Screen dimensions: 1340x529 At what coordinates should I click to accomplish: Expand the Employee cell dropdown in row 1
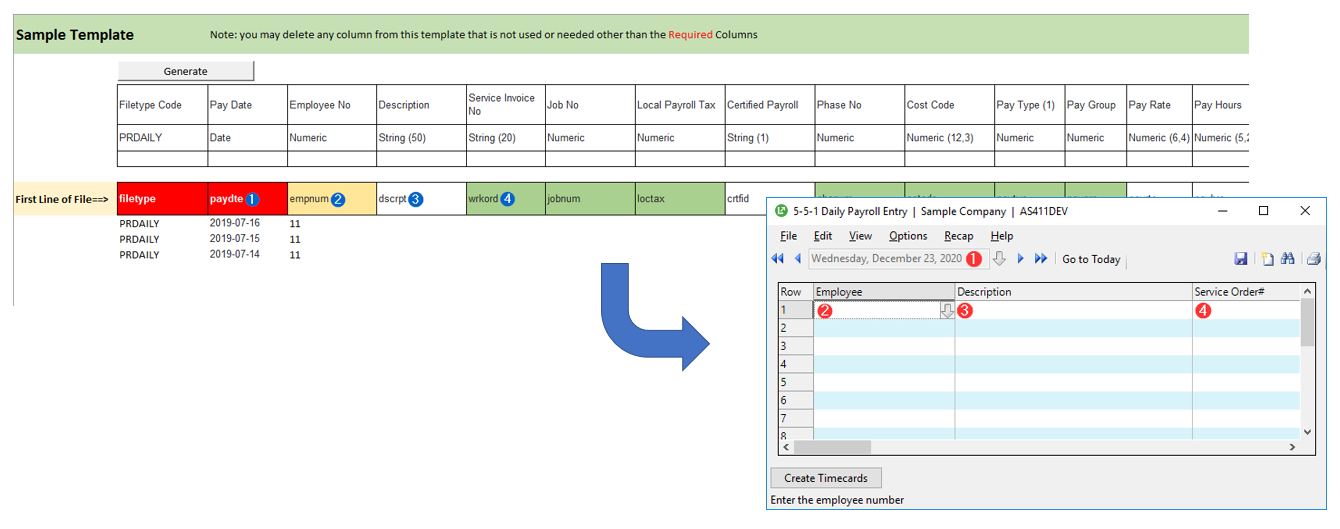947,311
